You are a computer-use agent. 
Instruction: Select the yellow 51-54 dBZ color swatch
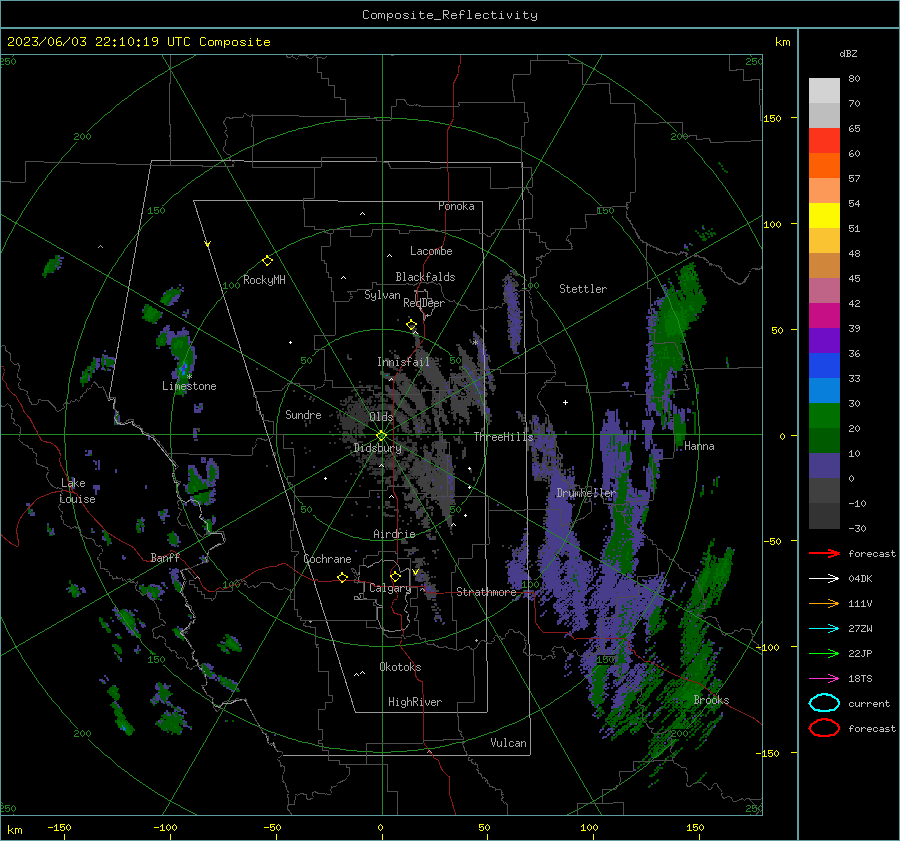[x=824, y=216]
